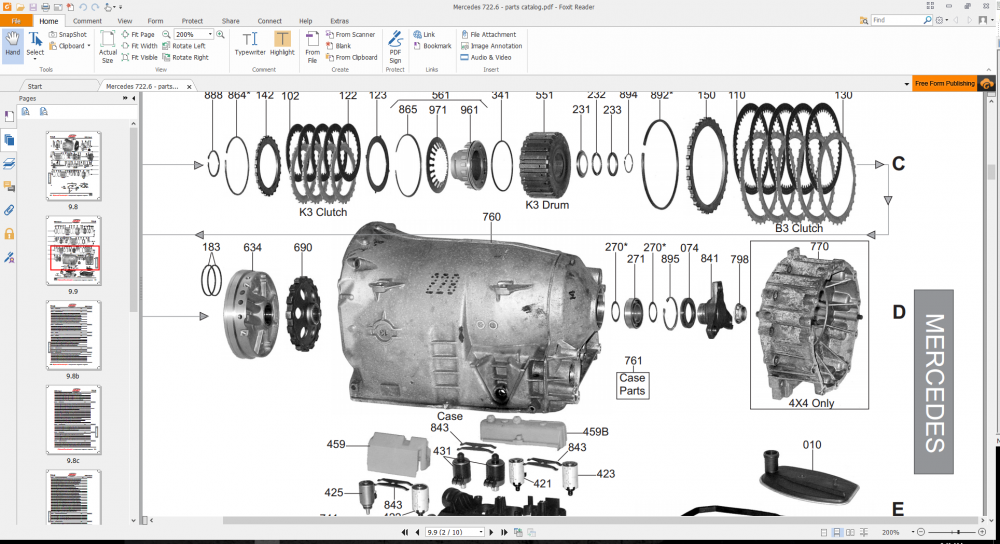Viewport: 1000px width, 544px height.
Task: Select page thumbnail 9.8
Action: tap(73, 166)
